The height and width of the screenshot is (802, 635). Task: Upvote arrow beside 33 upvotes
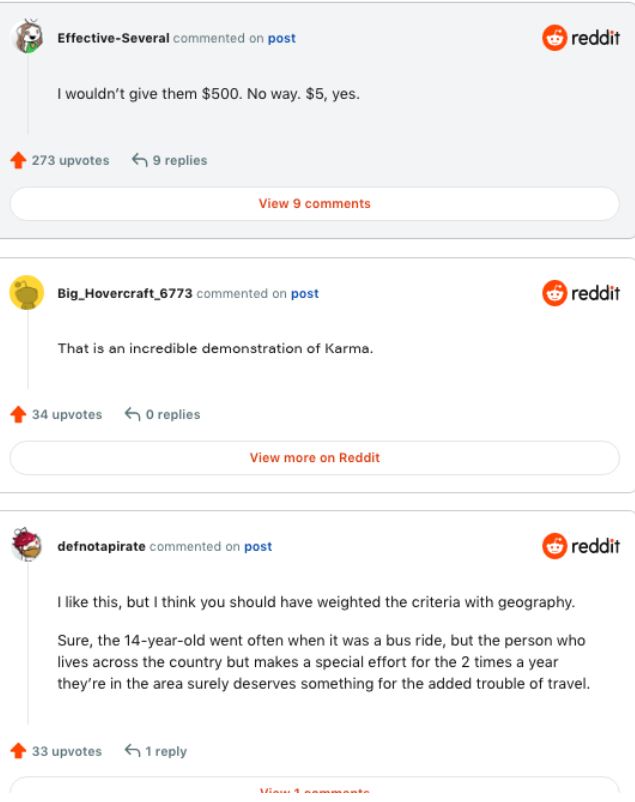click(x=18, y=751)
